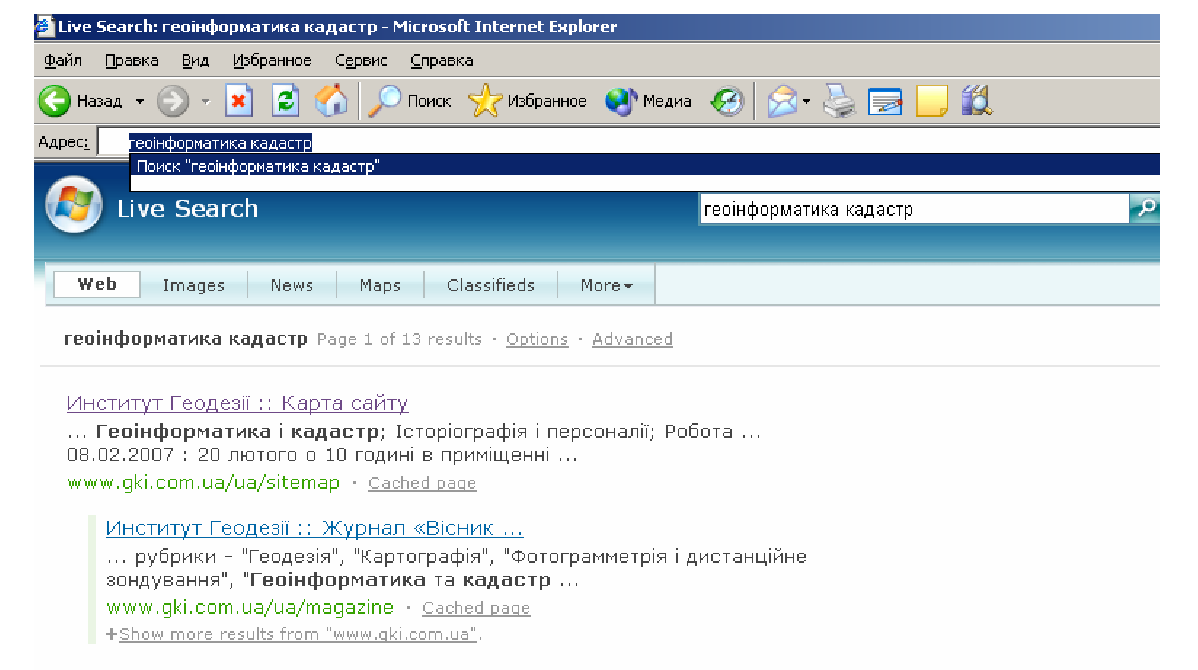Switch to the Images tab
This screenshot has width=1198, height=670.
(x=194, y=285)
